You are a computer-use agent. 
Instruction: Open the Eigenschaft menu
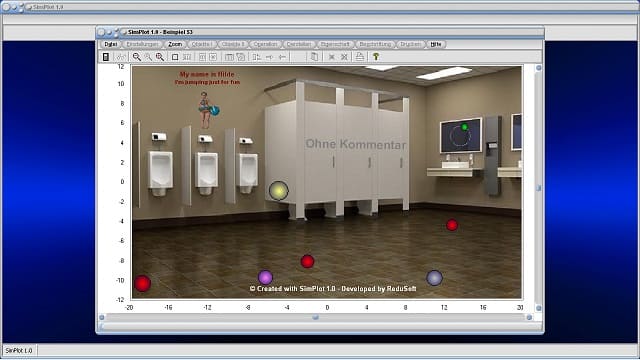point(335,44)
